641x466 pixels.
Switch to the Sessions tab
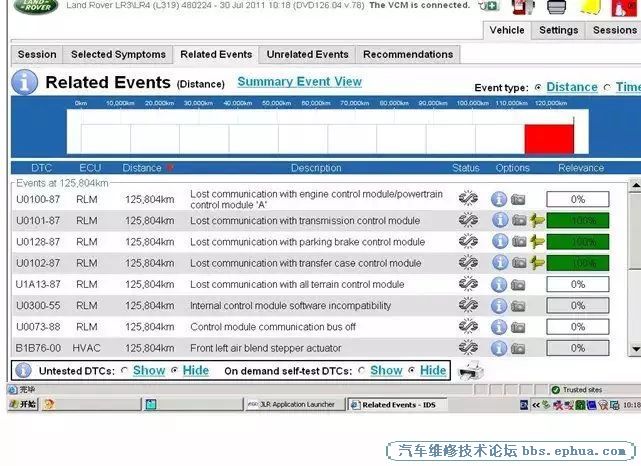tap(614, 30)
